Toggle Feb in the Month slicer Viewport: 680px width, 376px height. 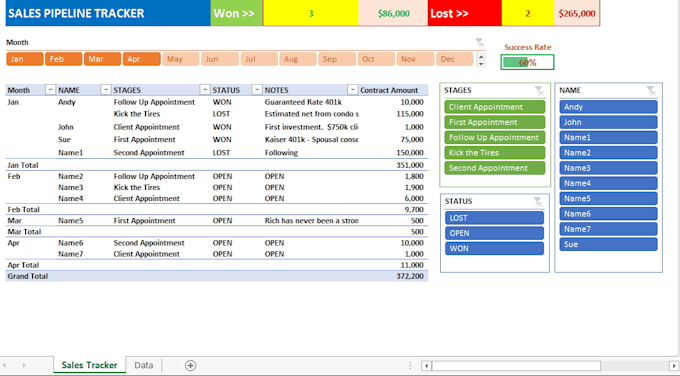coord(63,59)
